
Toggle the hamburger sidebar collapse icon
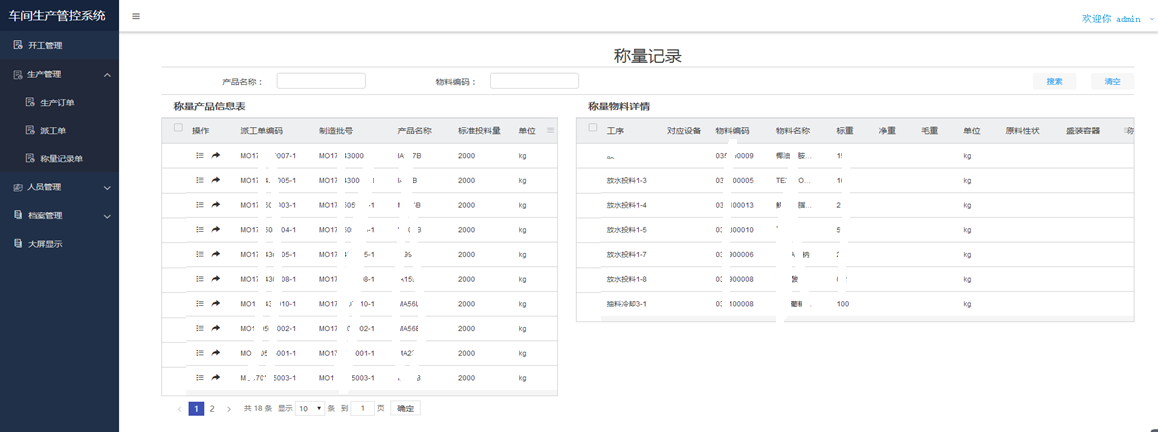(136, 16)
